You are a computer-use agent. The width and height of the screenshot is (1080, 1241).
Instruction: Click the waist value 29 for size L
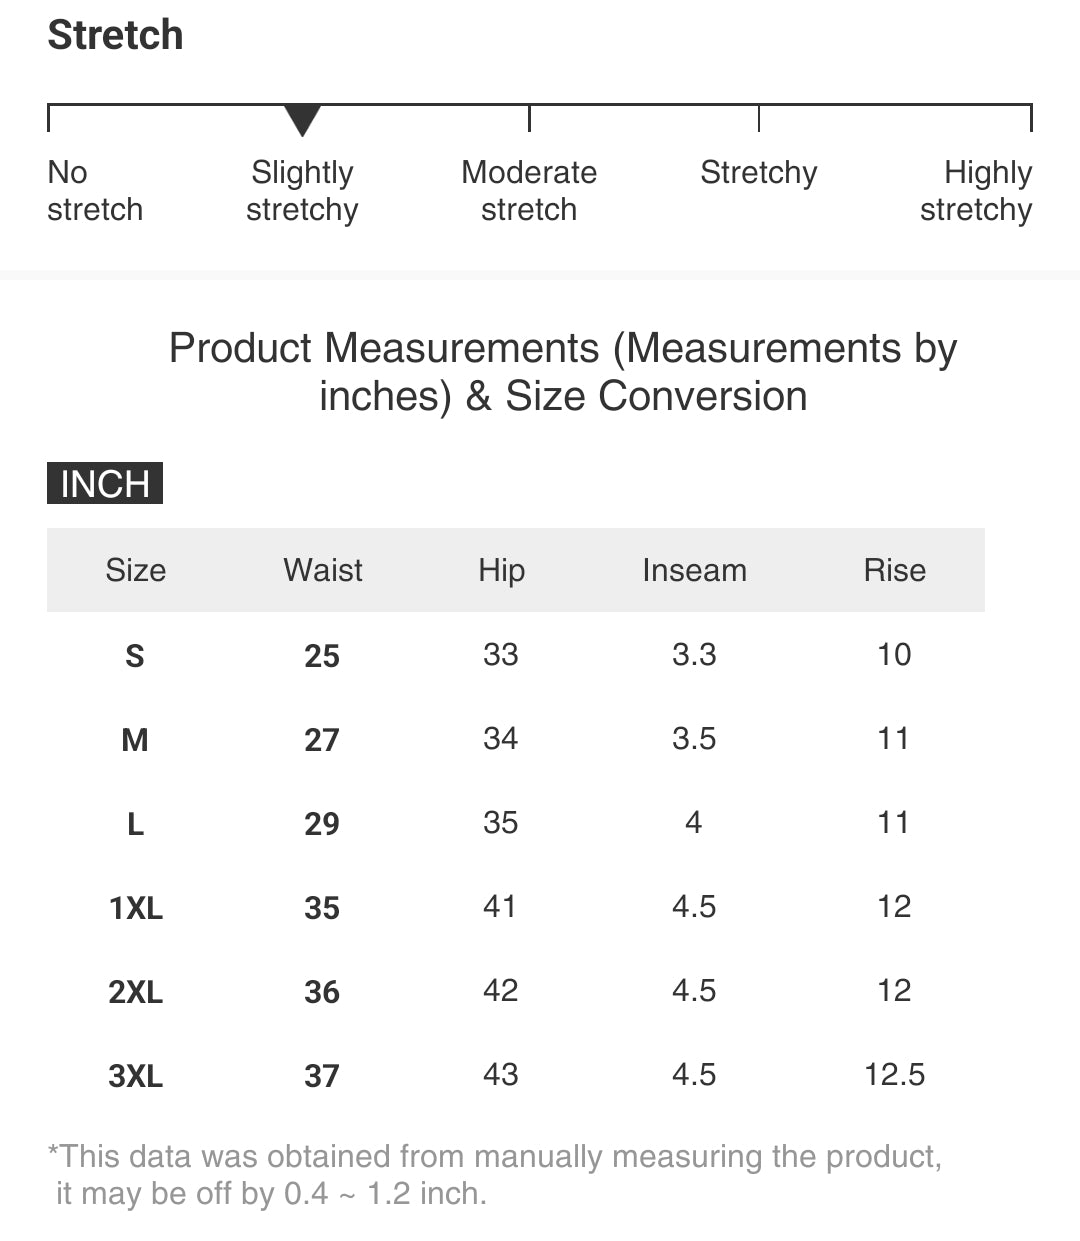(x=322, y=824)
